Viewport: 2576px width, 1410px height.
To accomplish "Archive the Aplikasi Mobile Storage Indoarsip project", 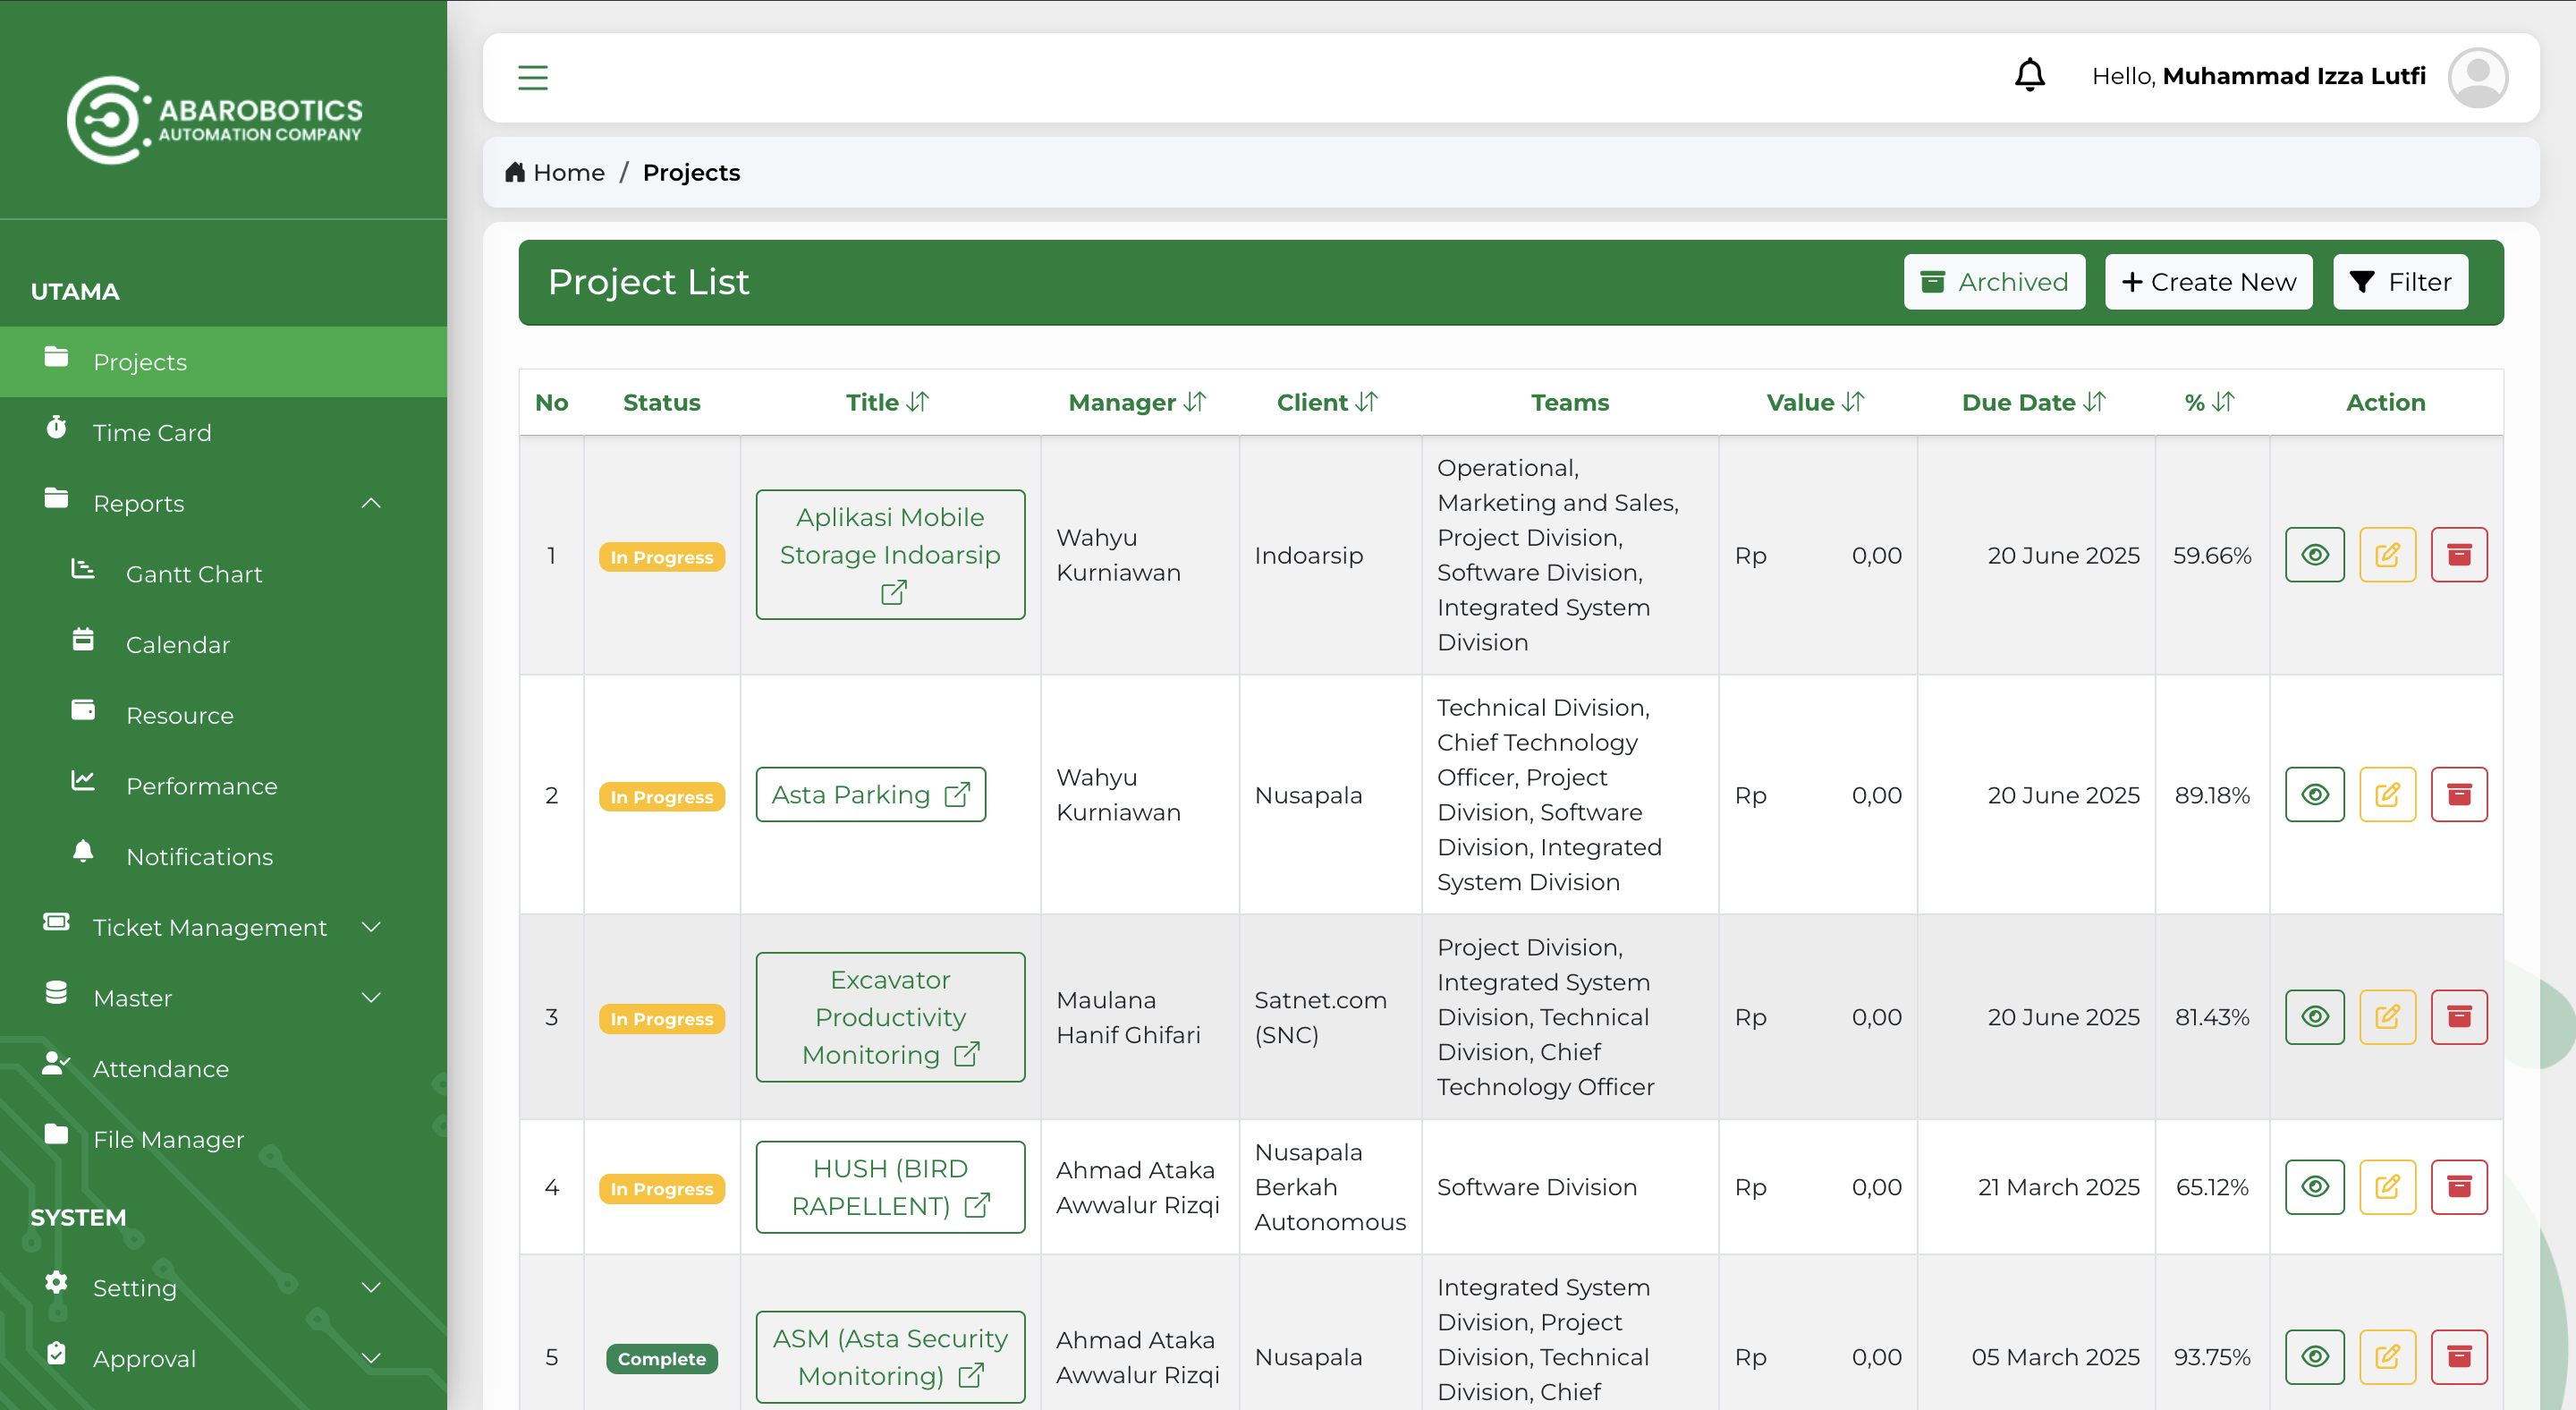I will click(x=2459, y=555).
